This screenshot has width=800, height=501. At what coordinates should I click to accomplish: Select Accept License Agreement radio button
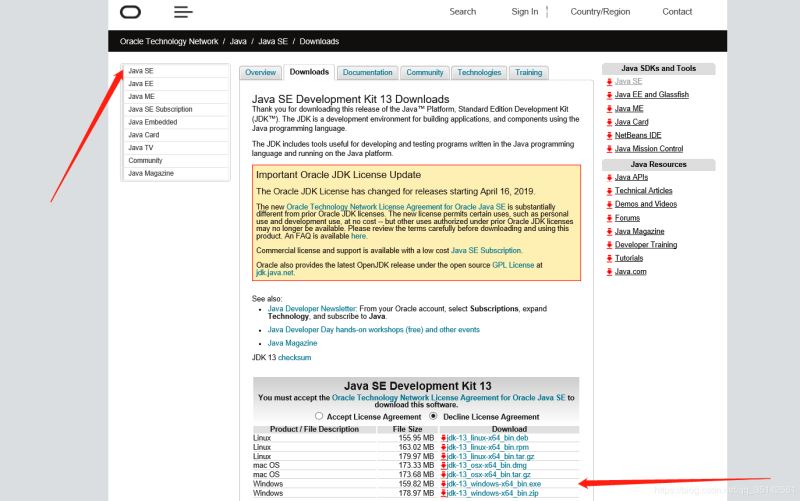click(319, 416)
